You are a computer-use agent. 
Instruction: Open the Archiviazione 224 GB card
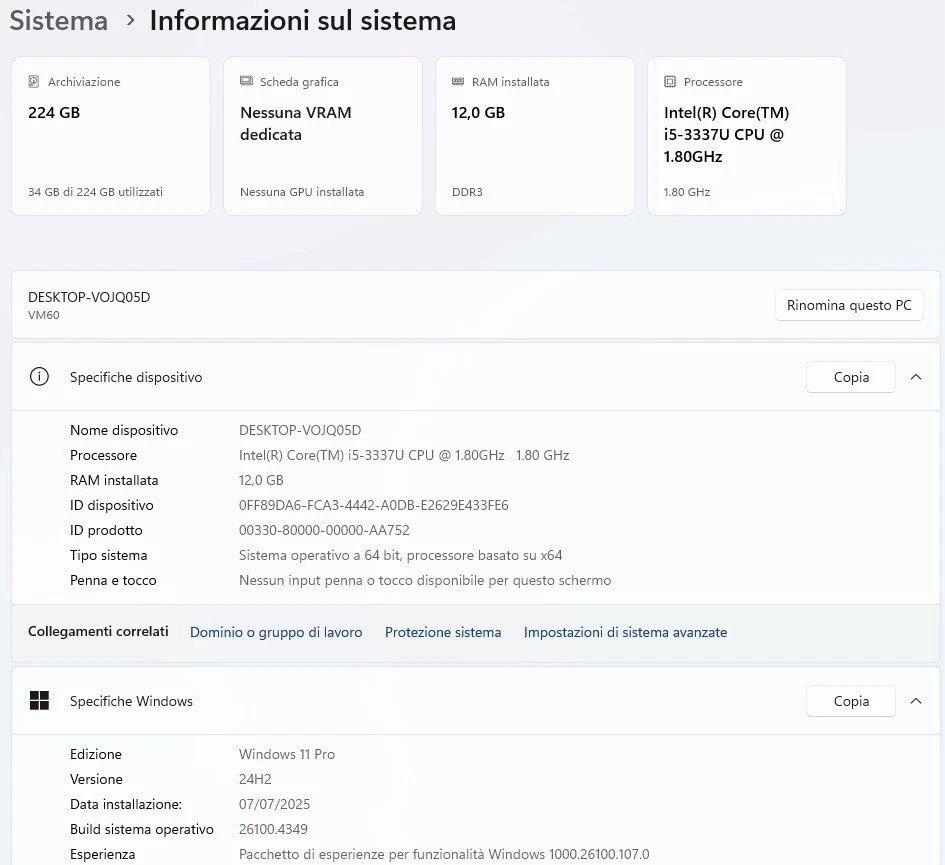[111, 136]
